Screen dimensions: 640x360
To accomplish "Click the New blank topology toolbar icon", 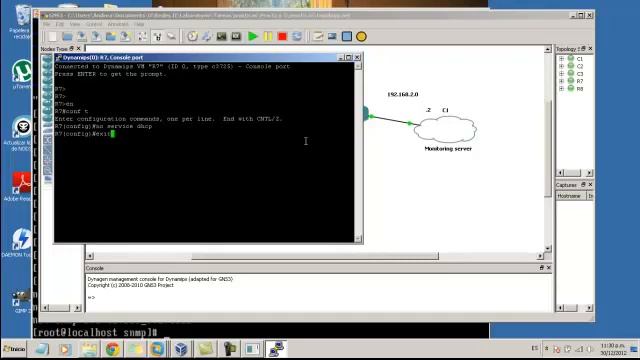I will pyautogui.click(x=53, y=37).
